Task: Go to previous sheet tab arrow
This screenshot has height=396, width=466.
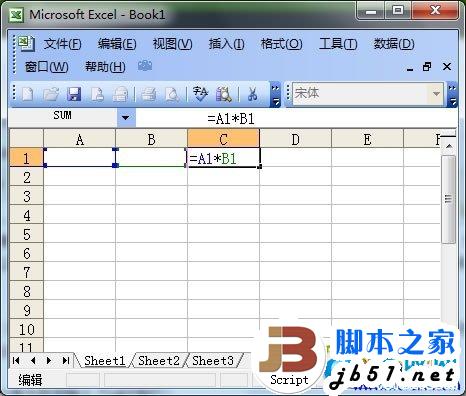Action: pos(33,360)
